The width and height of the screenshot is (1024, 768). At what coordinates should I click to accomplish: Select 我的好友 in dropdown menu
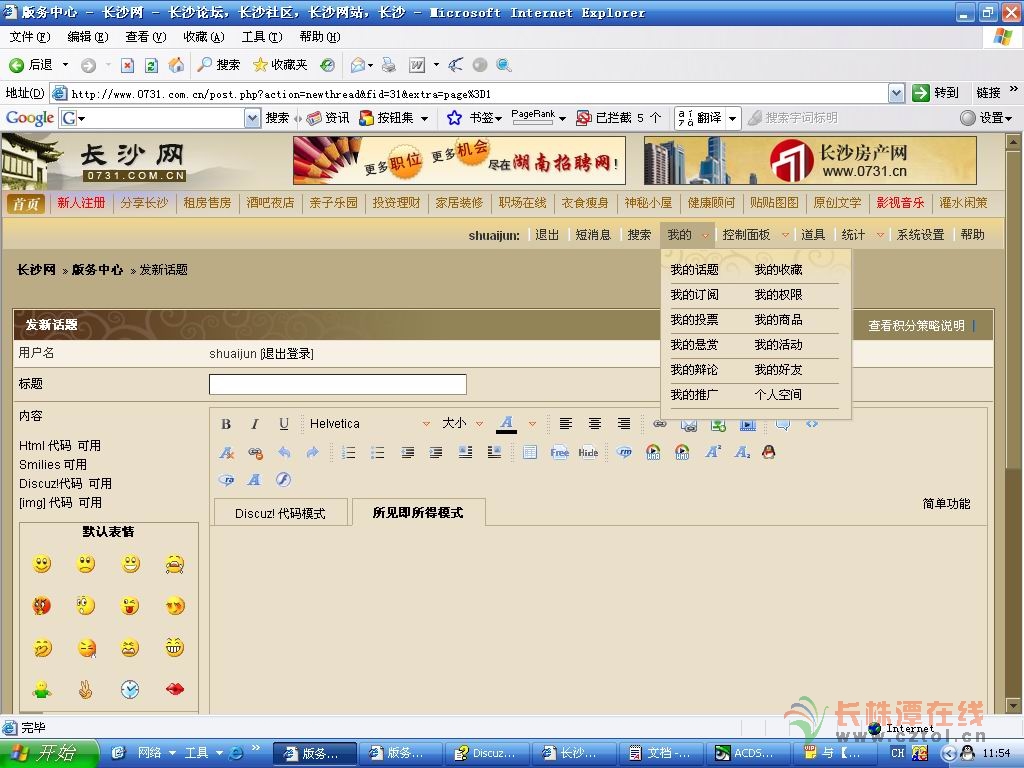click(x=778, y=370)
